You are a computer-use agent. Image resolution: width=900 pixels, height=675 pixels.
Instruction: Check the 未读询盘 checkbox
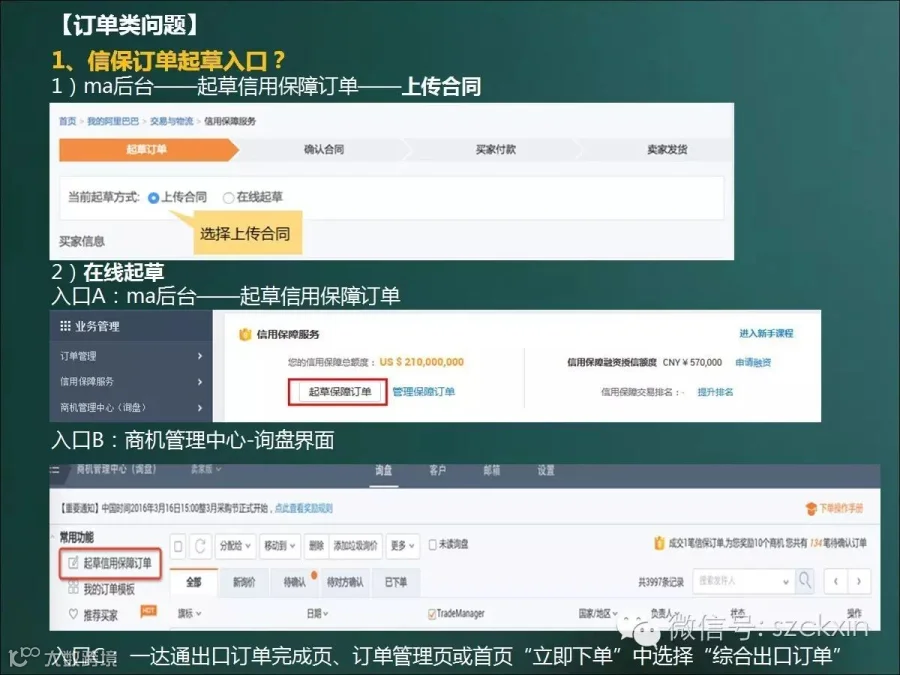click(432, 544)
